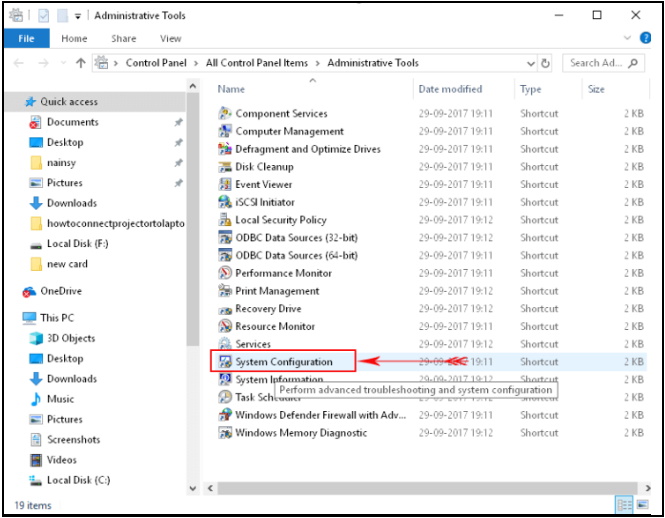
Task: Select the System Configuration icon
Action: coord(225,361)
